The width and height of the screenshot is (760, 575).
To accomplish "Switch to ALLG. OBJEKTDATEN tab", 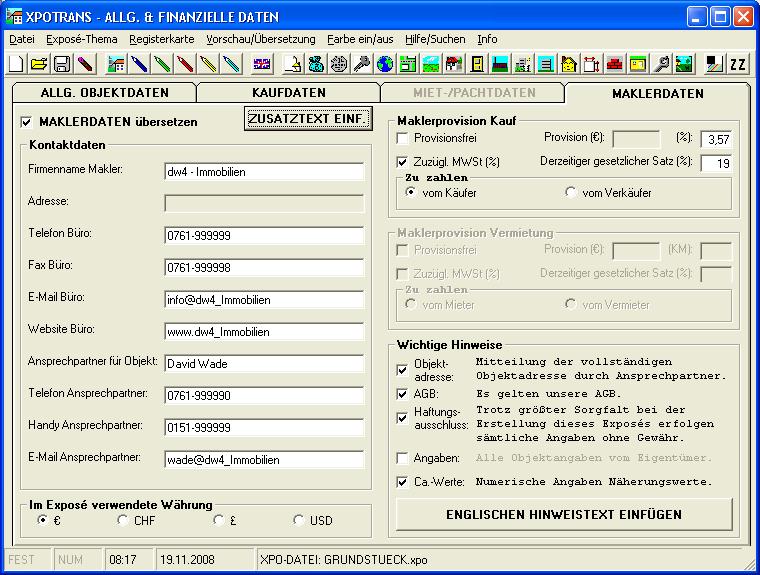I will pos(105,93).
